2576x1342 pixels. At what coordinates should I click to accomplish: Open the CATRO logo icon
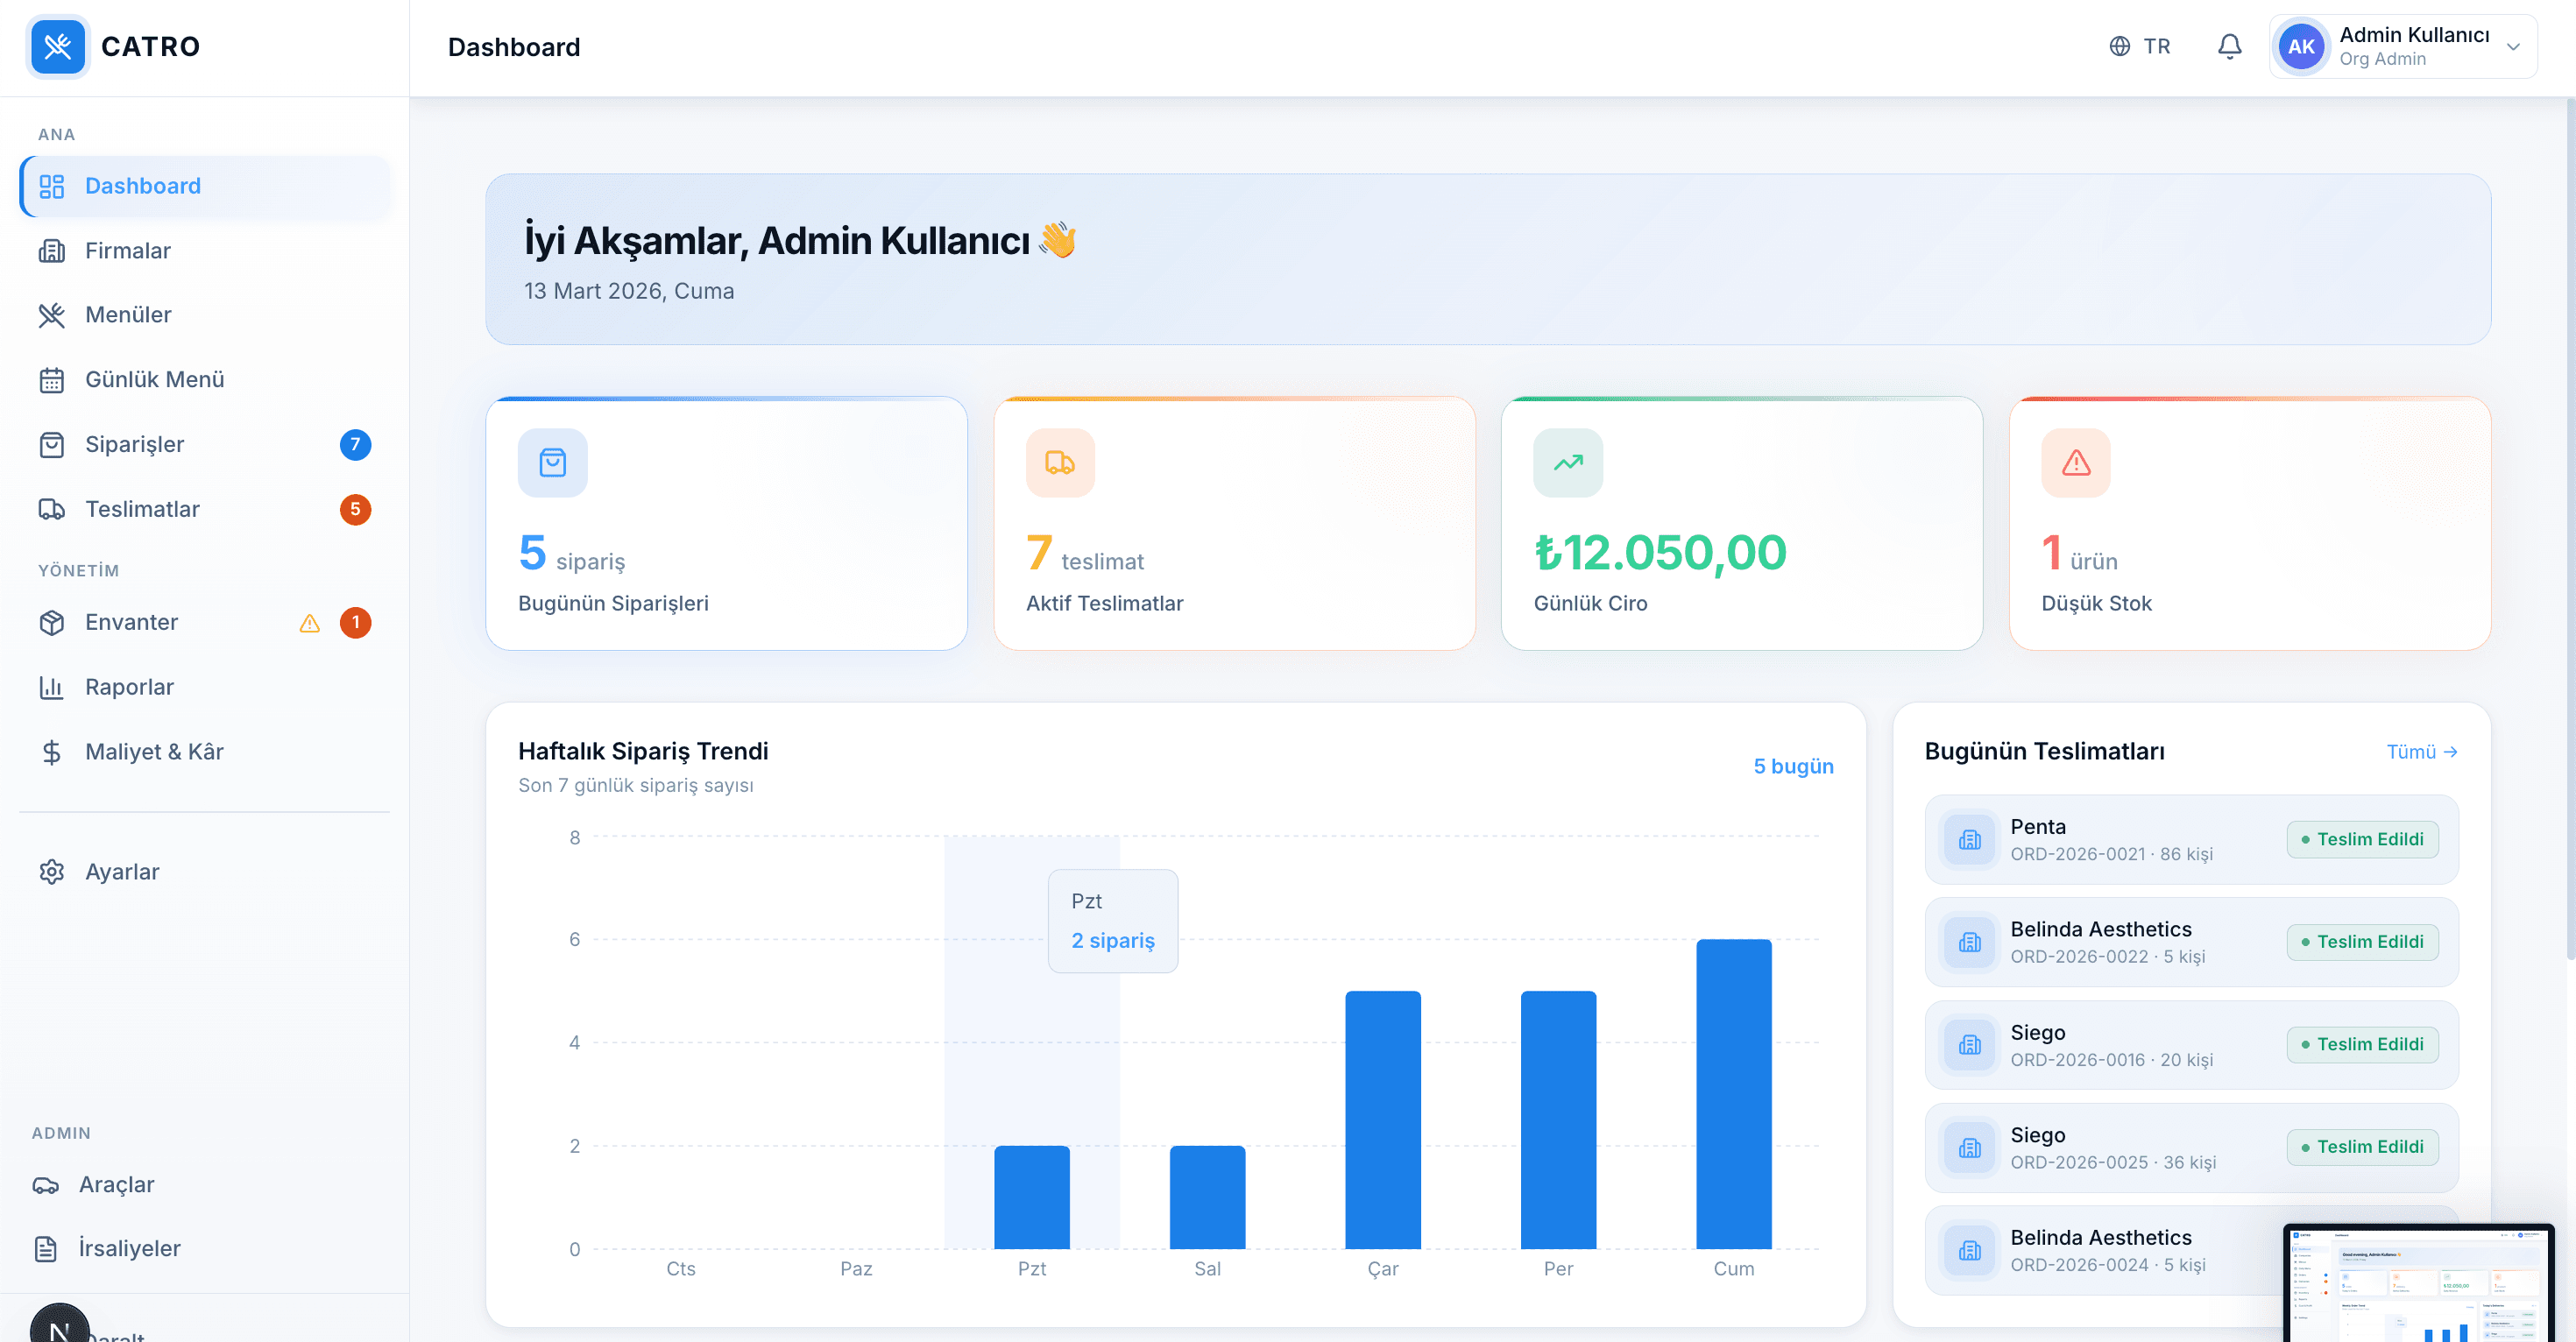[x=58, y=46]
